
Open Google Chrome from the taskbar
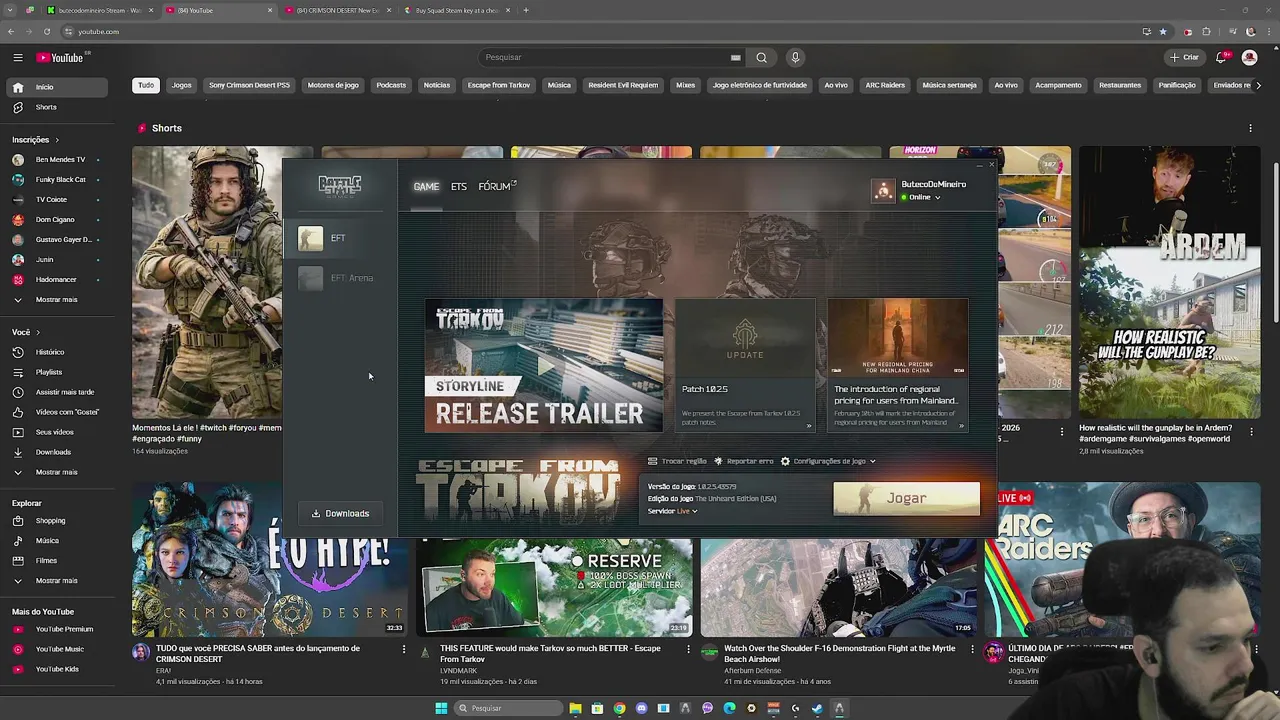click(x=619, y=708)
